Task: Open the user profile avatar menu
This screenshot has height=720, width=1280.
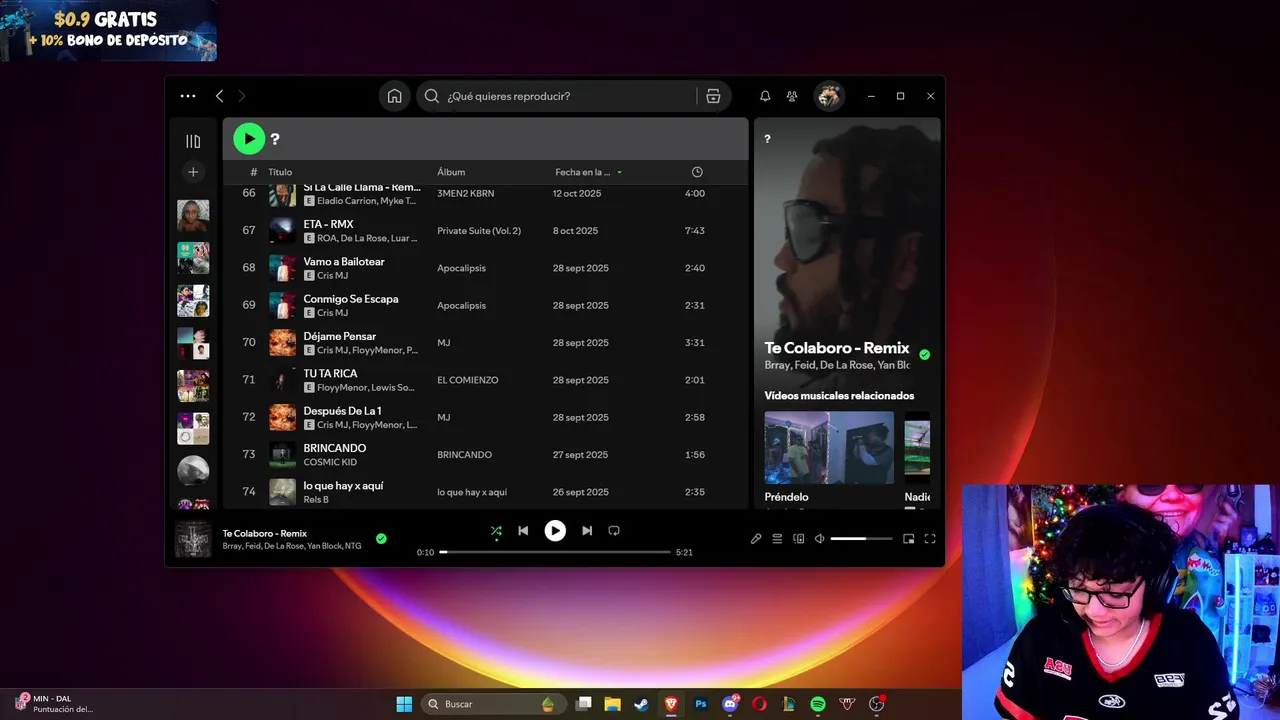Action: click(x=829, y=96)
